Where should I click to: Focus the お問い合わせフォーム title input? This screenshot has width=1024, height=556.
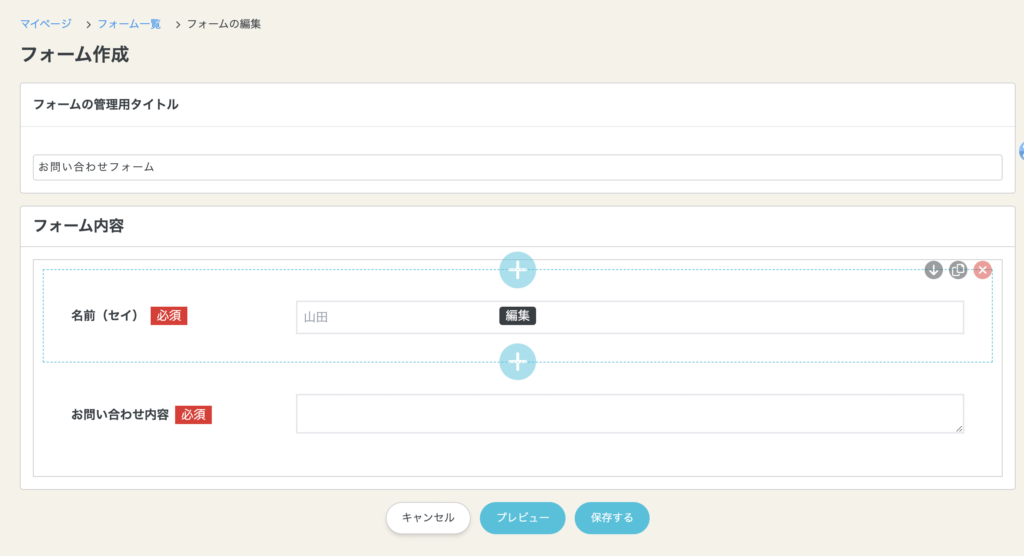pyautogui.click(x=517, y=167)
